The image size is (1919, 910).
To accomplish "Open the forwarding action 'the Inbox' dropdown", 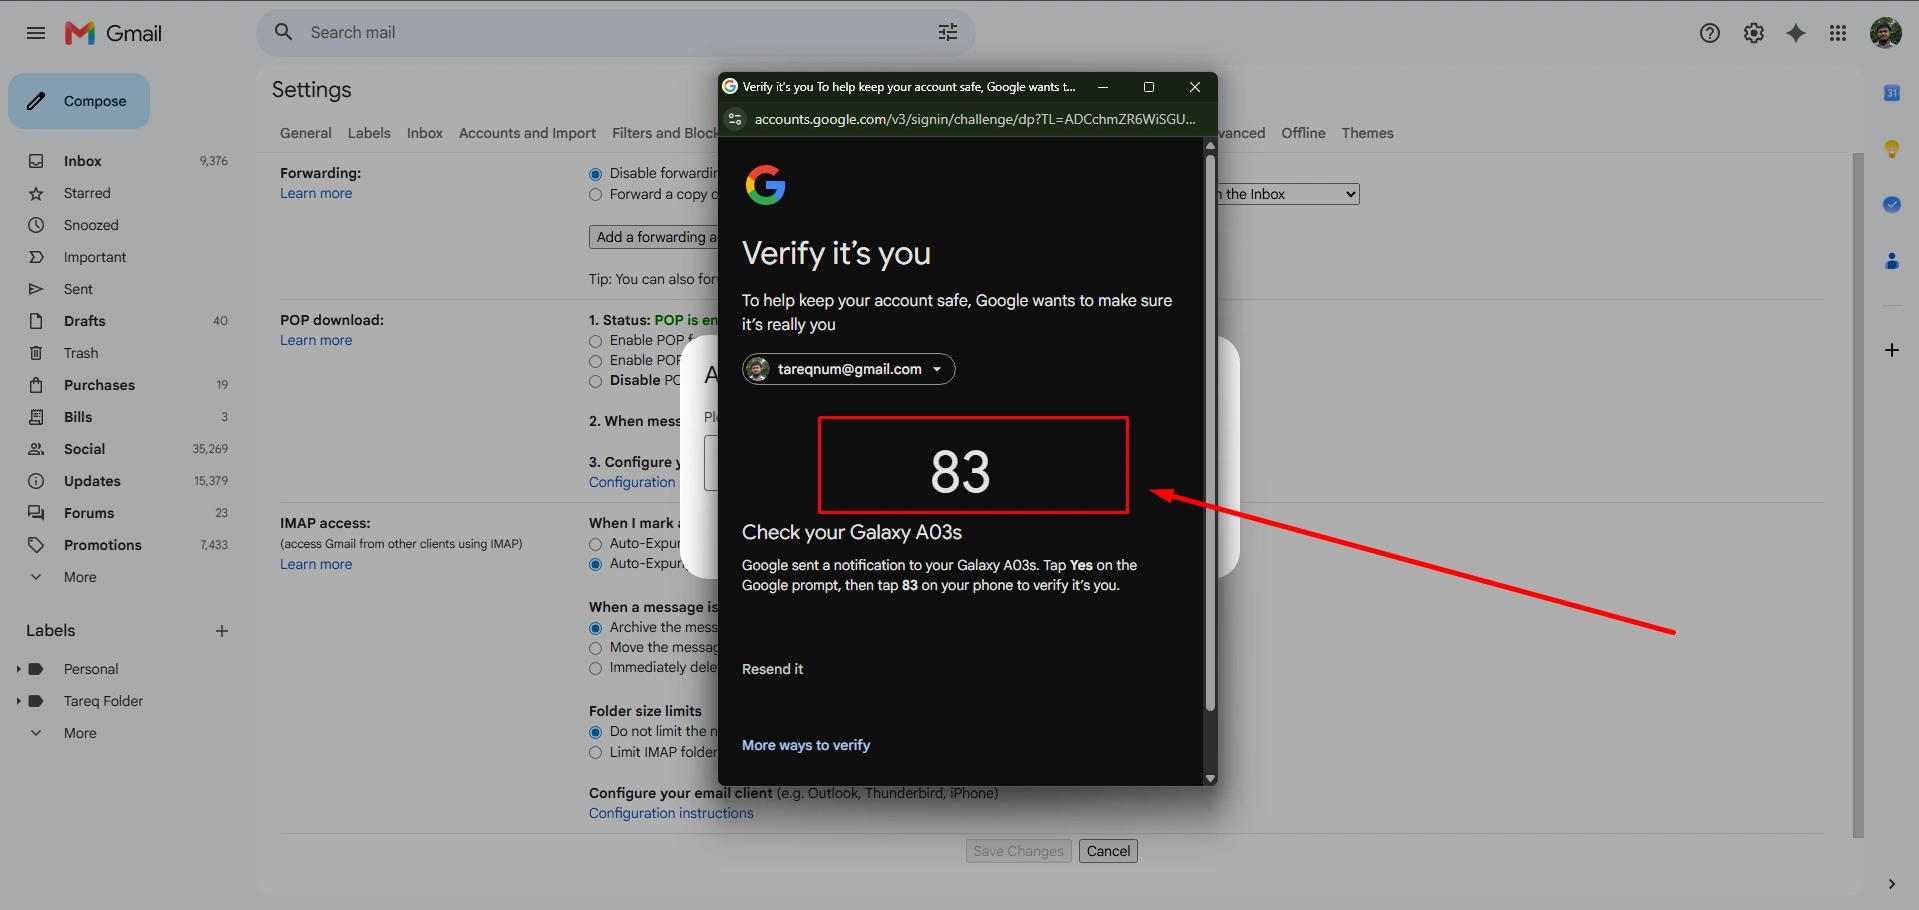I will [x=1288, y=194].
